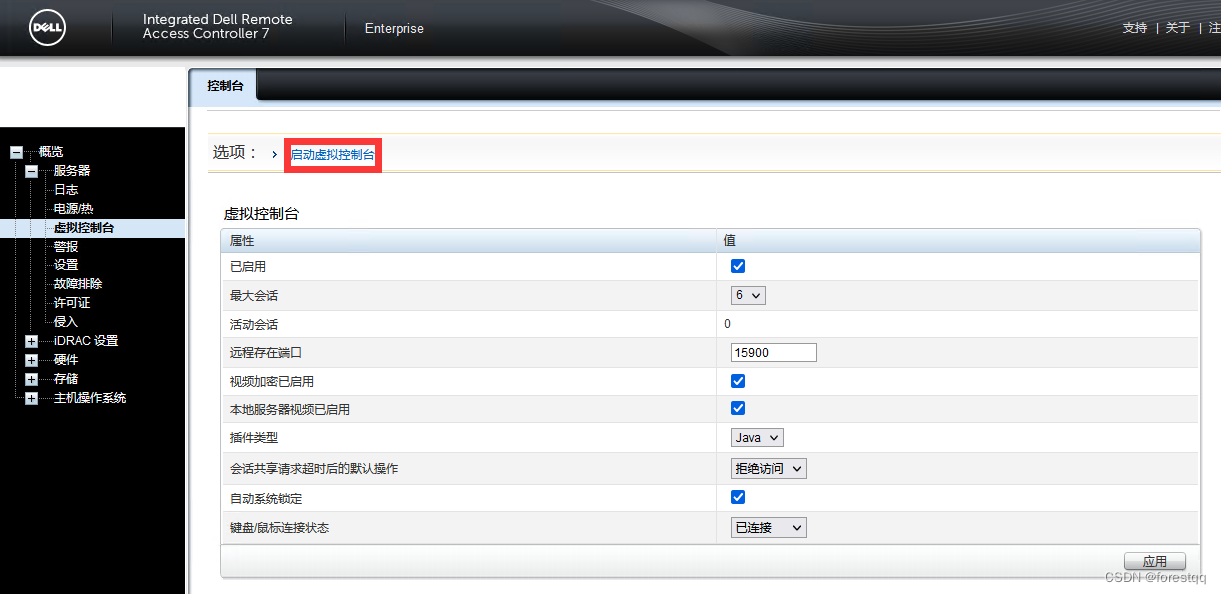Expand the 主机操作系统 tree node
Viewport: 1221px width, 594px height.
32,399
